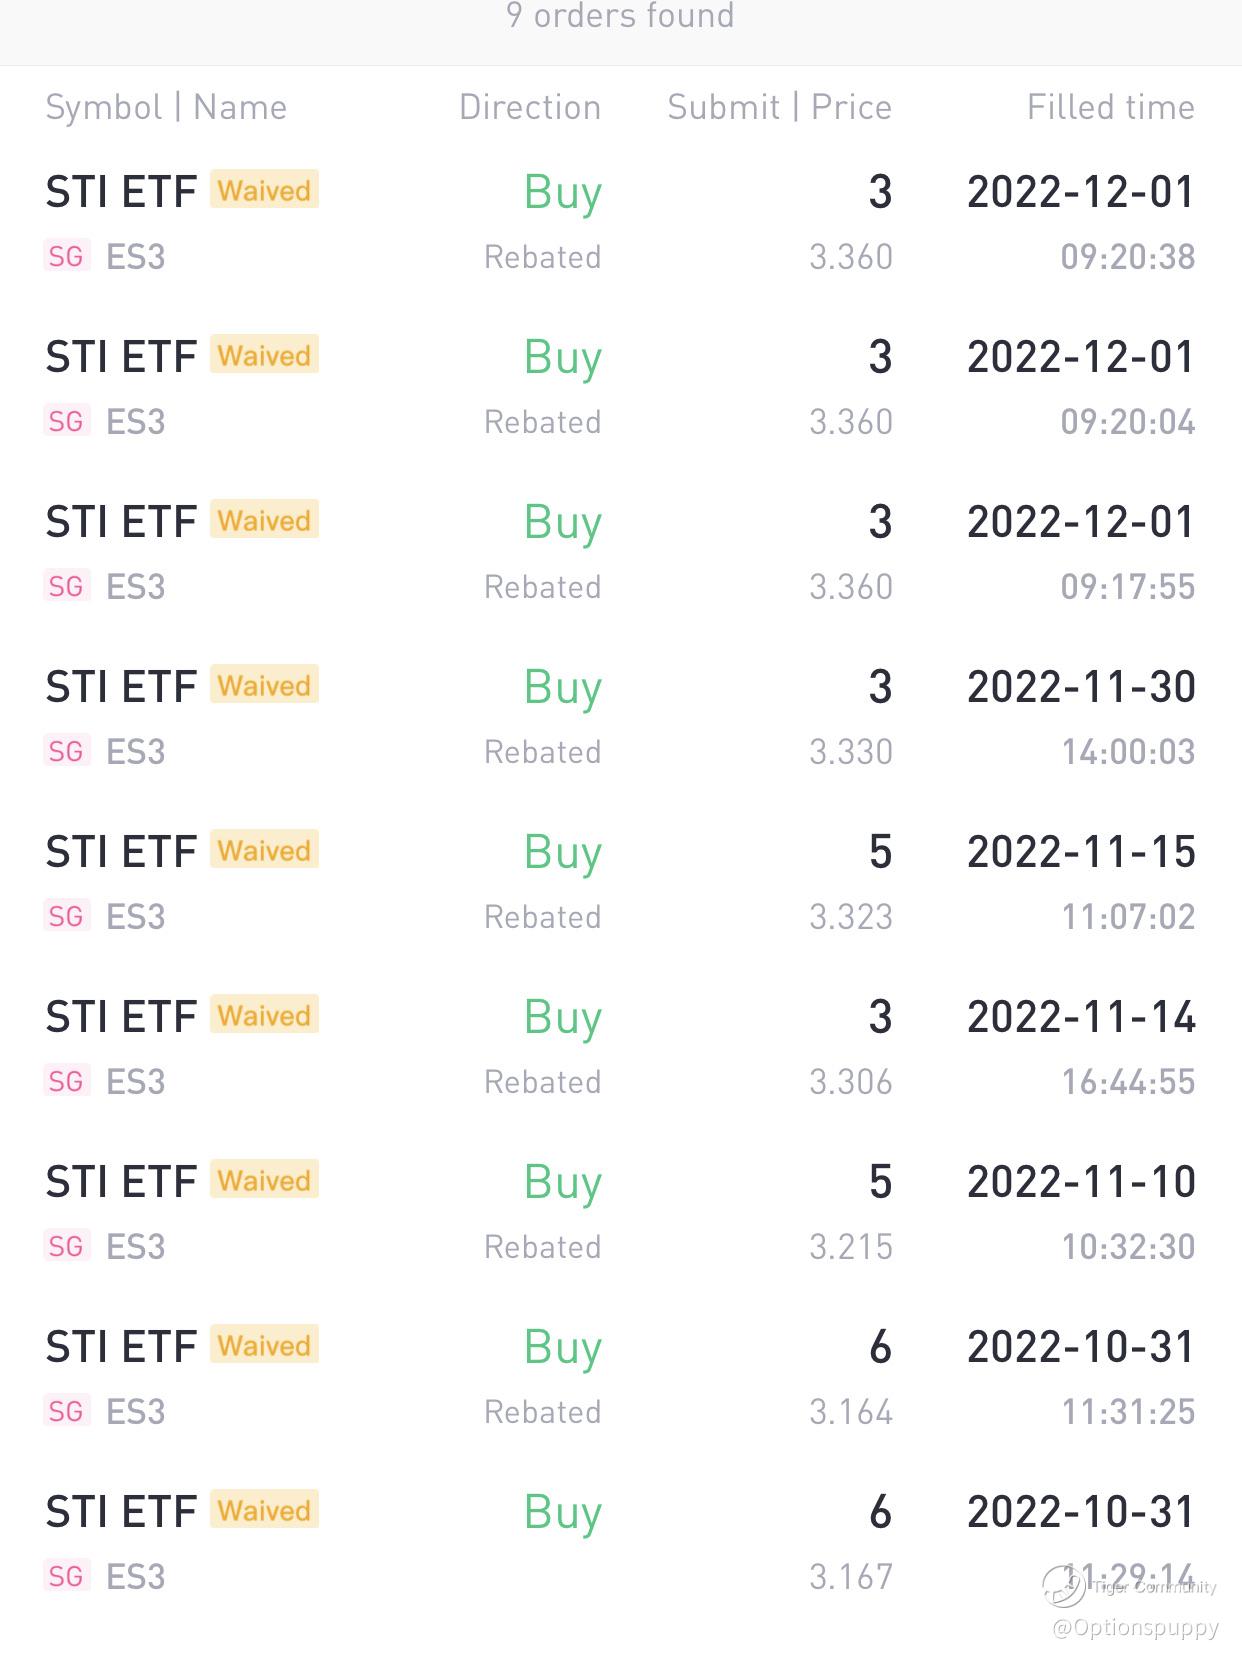Open the order priced at 3.306
1242x1655 pixels.
coord(620,1048)
